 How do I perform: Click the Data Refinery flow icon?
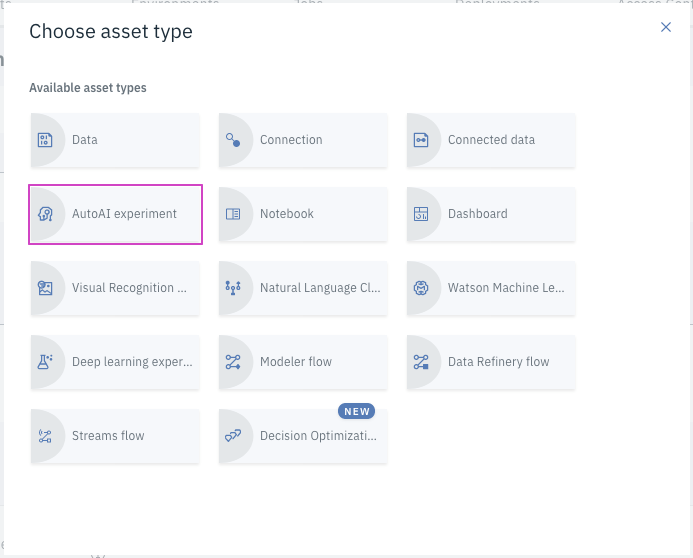pyautogui.click(x=421, y=362)
